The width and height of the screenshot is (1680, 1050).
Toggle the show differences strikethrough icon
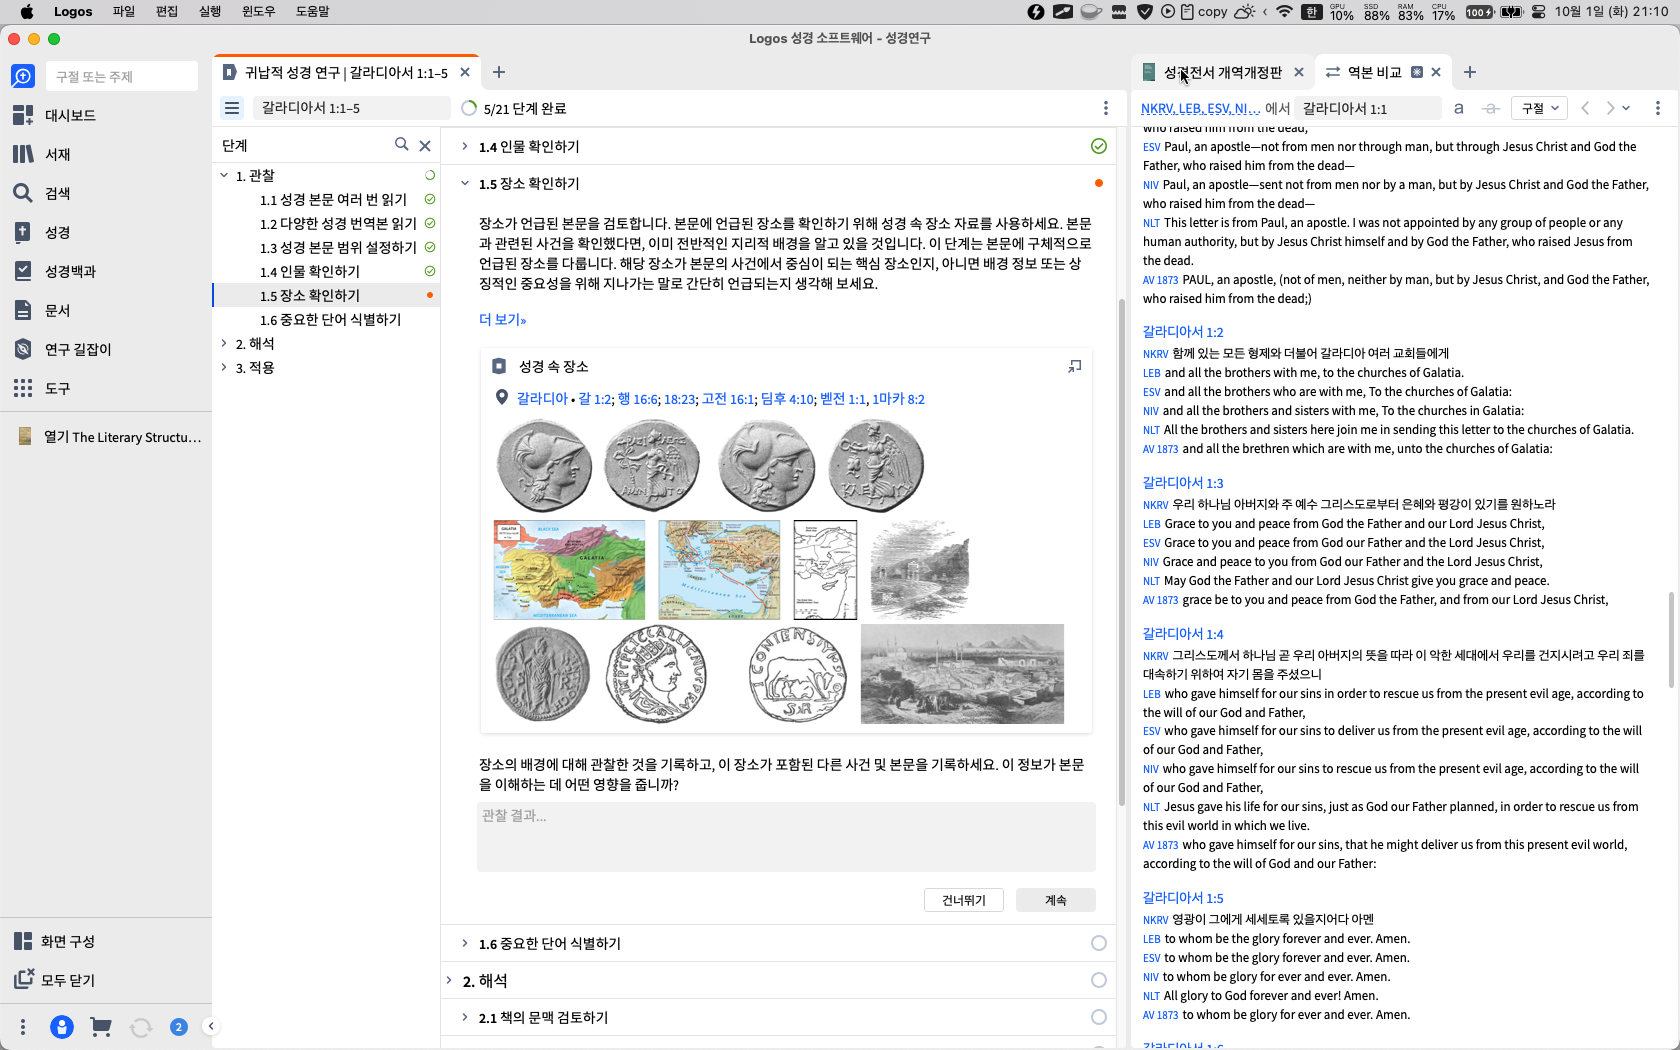click(1491, 108)
